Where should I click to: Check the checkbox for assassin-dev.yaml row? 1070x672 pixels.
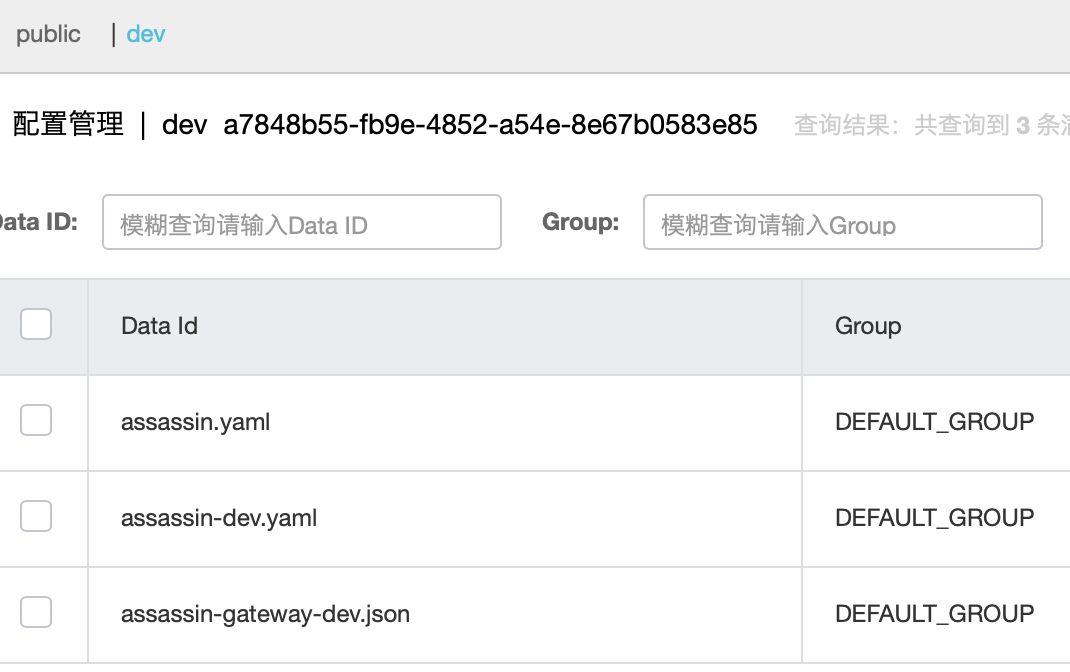[36, 516]
